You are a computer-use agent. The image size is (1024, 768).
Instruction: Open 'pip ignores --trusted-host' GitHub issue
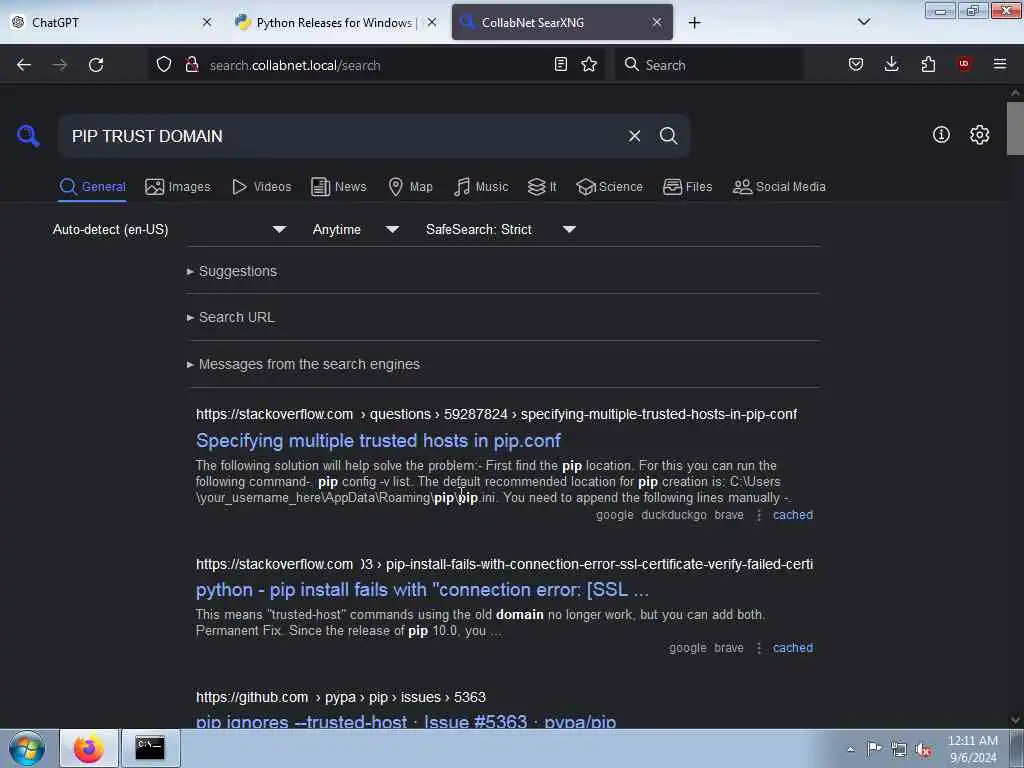[x=406, y=721]
